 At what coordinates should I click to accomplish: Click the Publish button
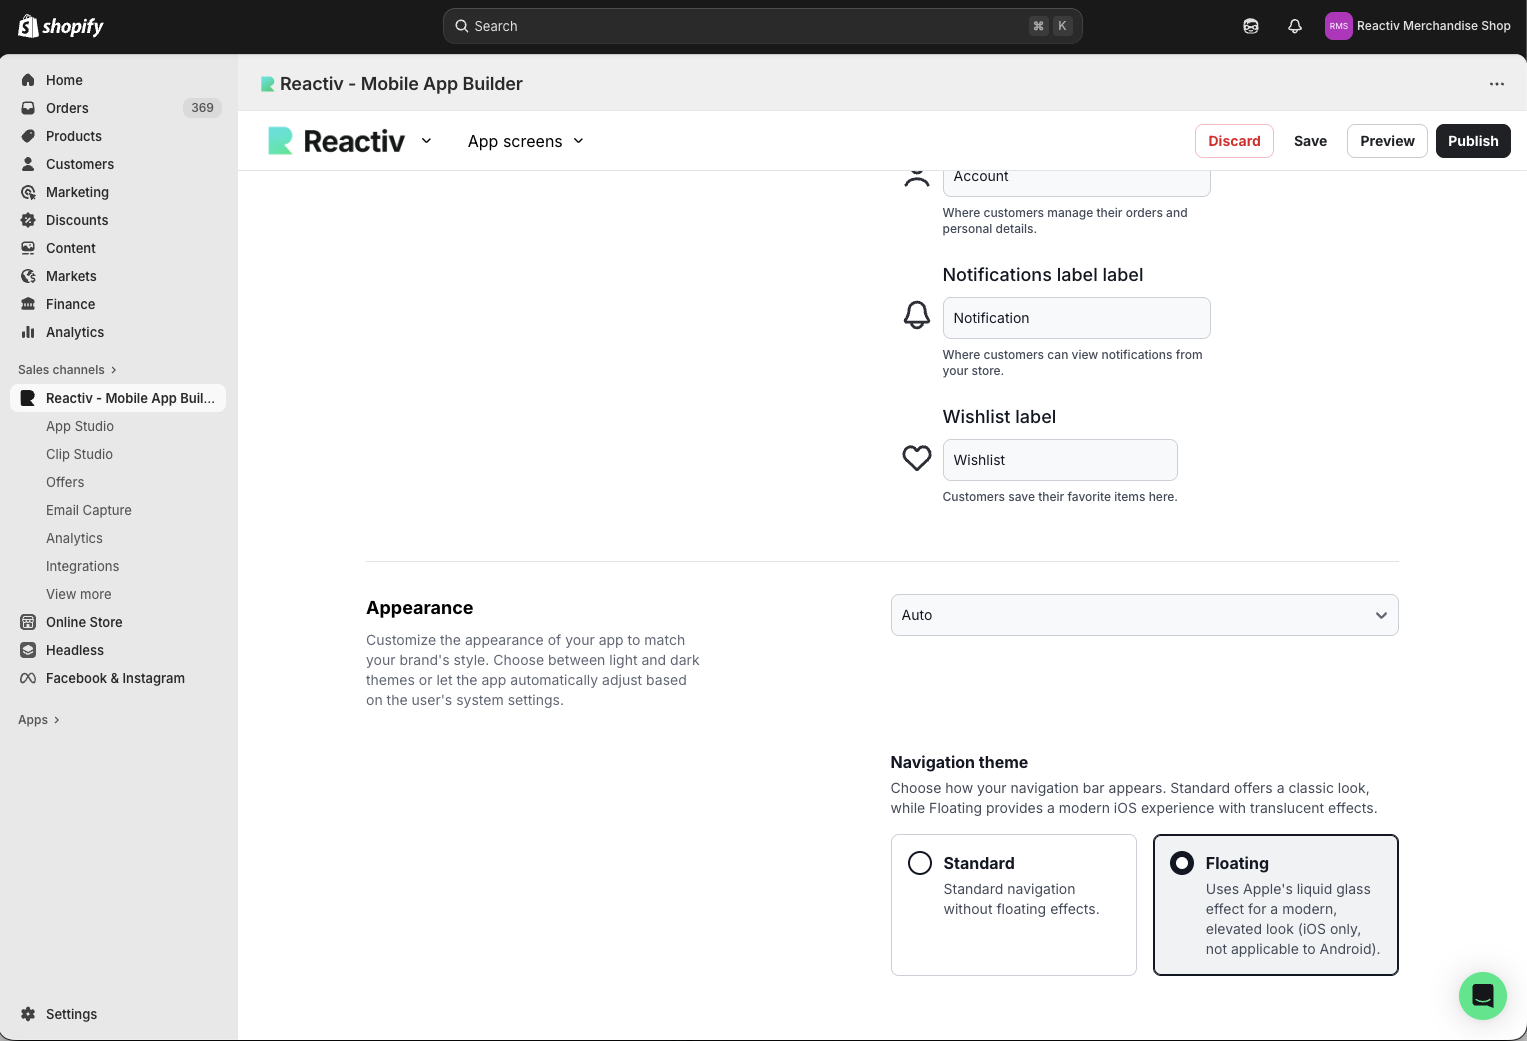pyautogui.click(x=1472, y=141)
